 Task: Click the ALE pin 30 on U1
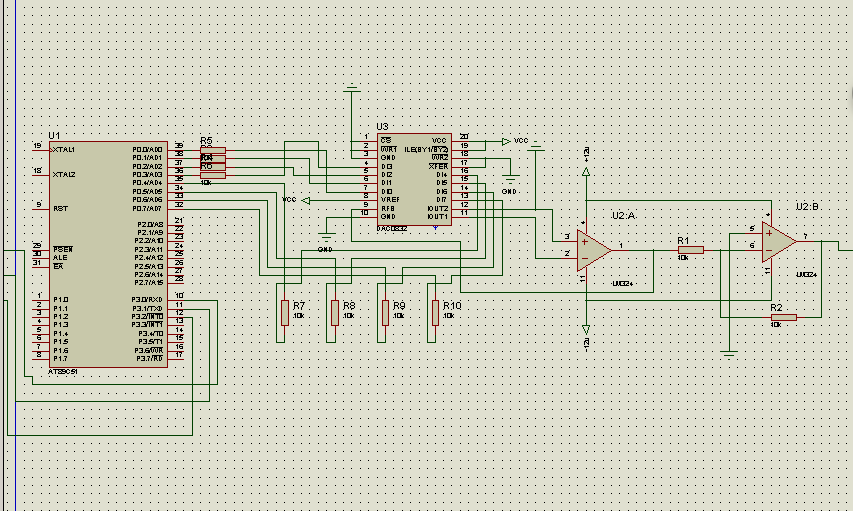(41, 257)
